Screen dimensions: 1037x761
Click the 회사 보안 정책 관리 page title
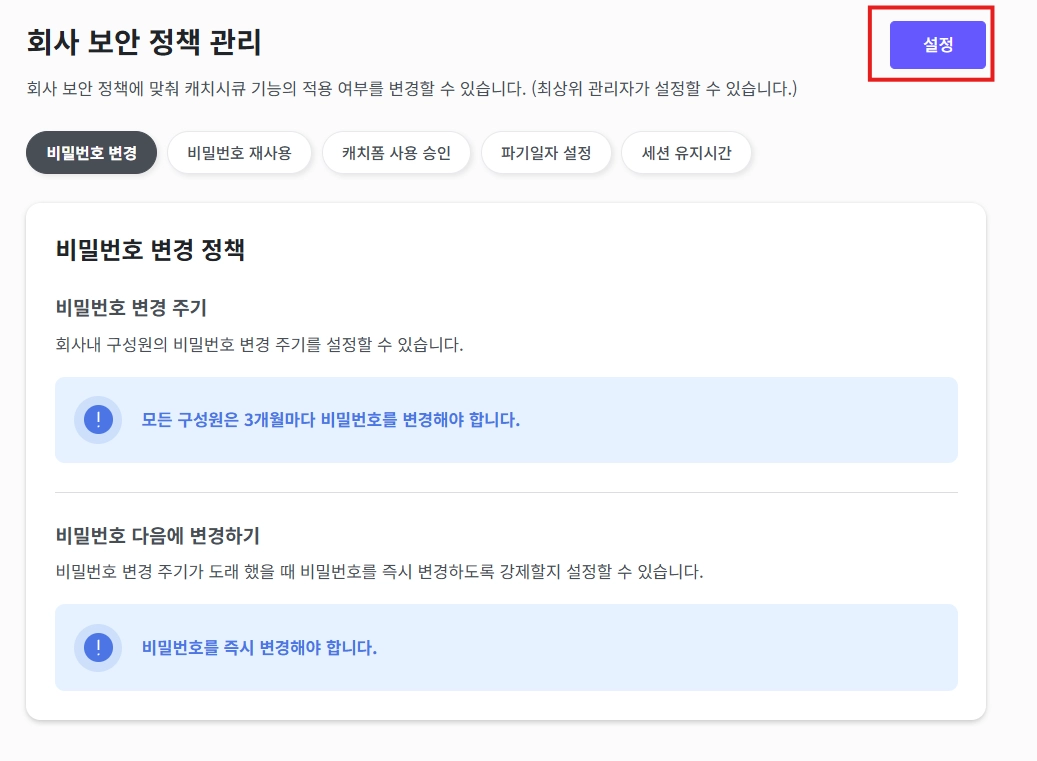(144, 42)
